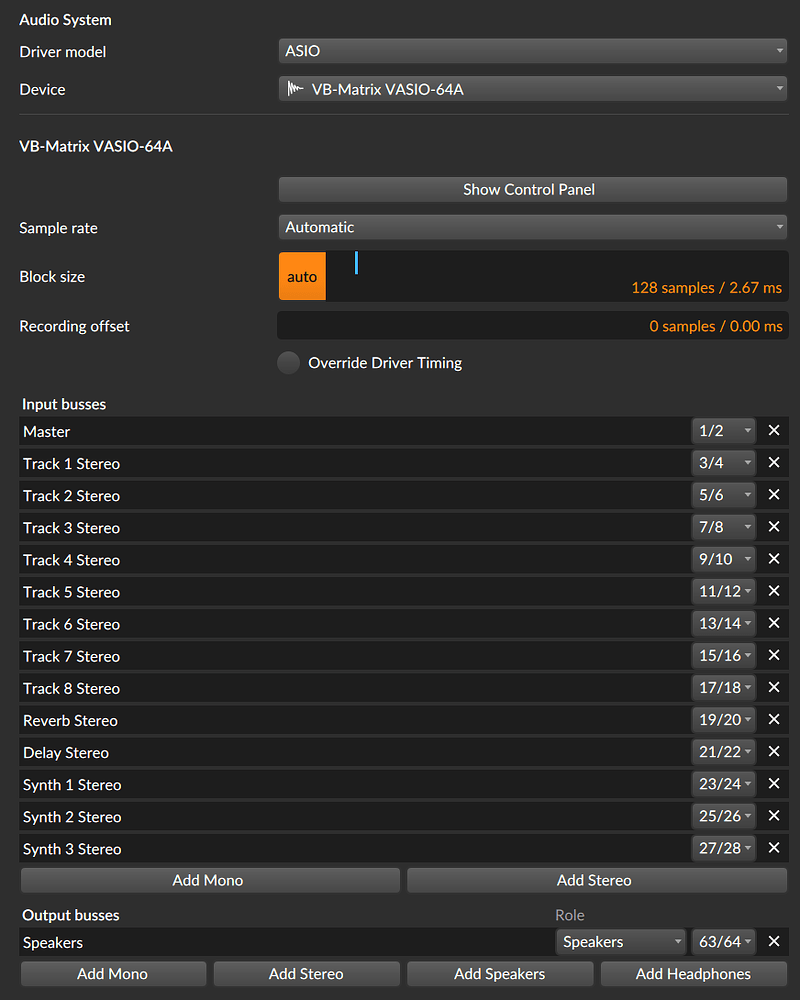Disable the auto block size mode

coord(301,275)
